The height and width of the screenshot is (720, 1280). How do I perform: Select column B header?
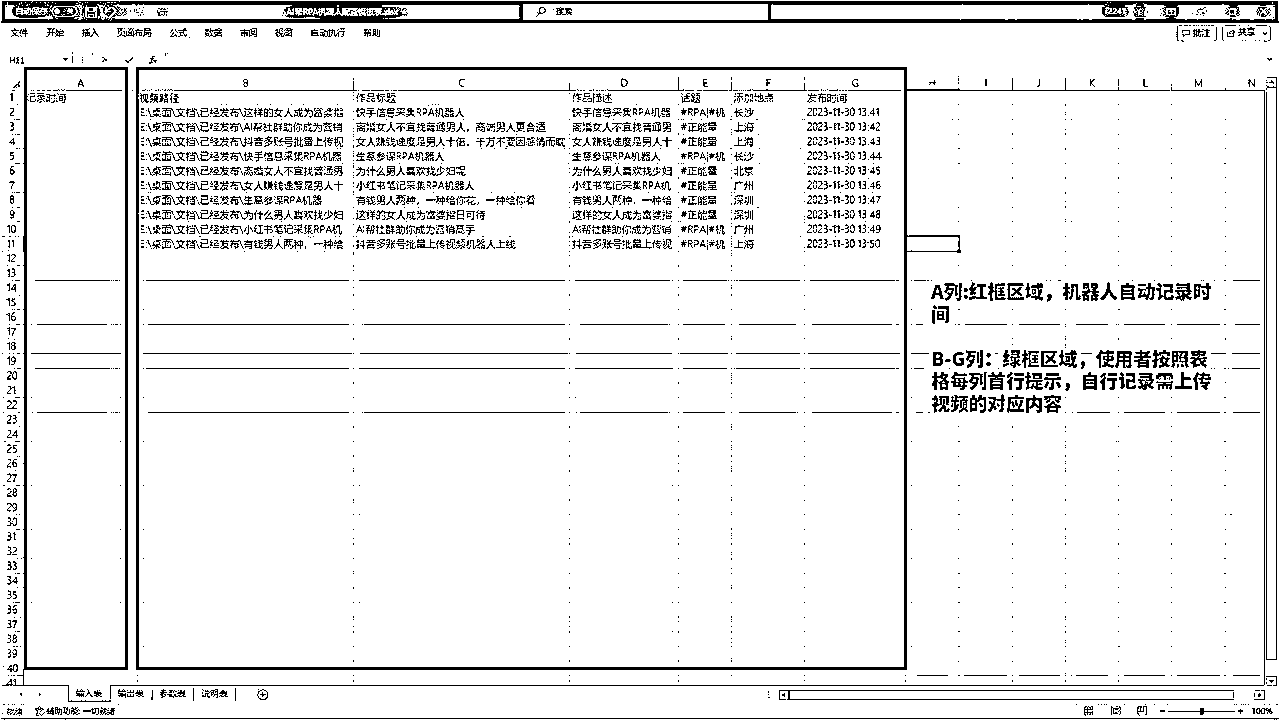tap(245, 83)
